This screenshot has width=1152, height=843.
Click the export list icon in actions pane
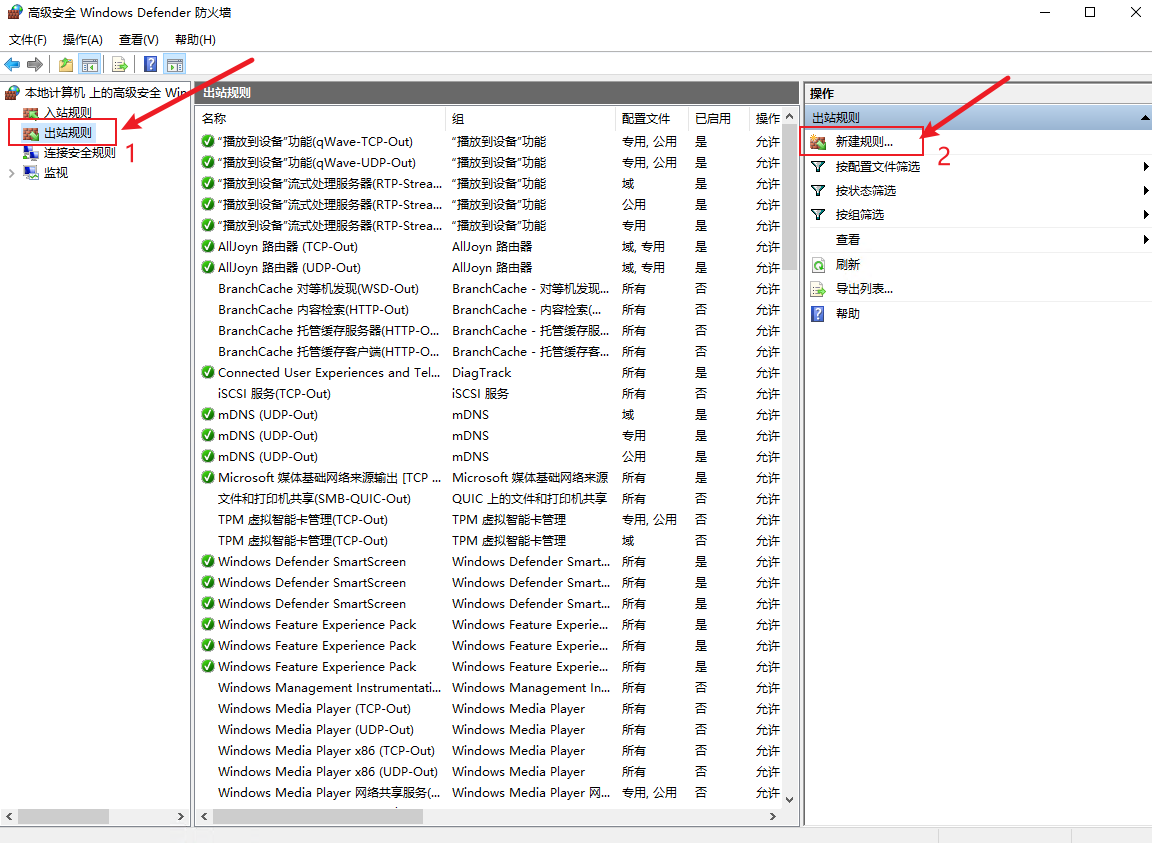(x=818, y=290)
